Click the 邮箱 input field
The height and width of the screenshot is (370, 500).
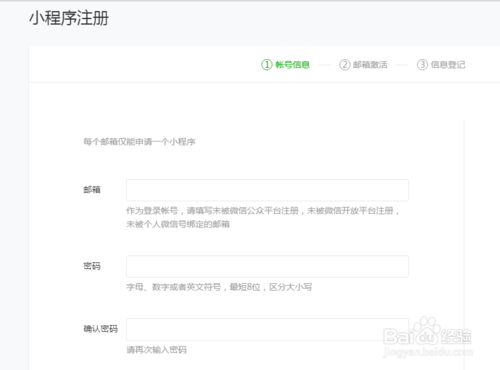(267, 190)
